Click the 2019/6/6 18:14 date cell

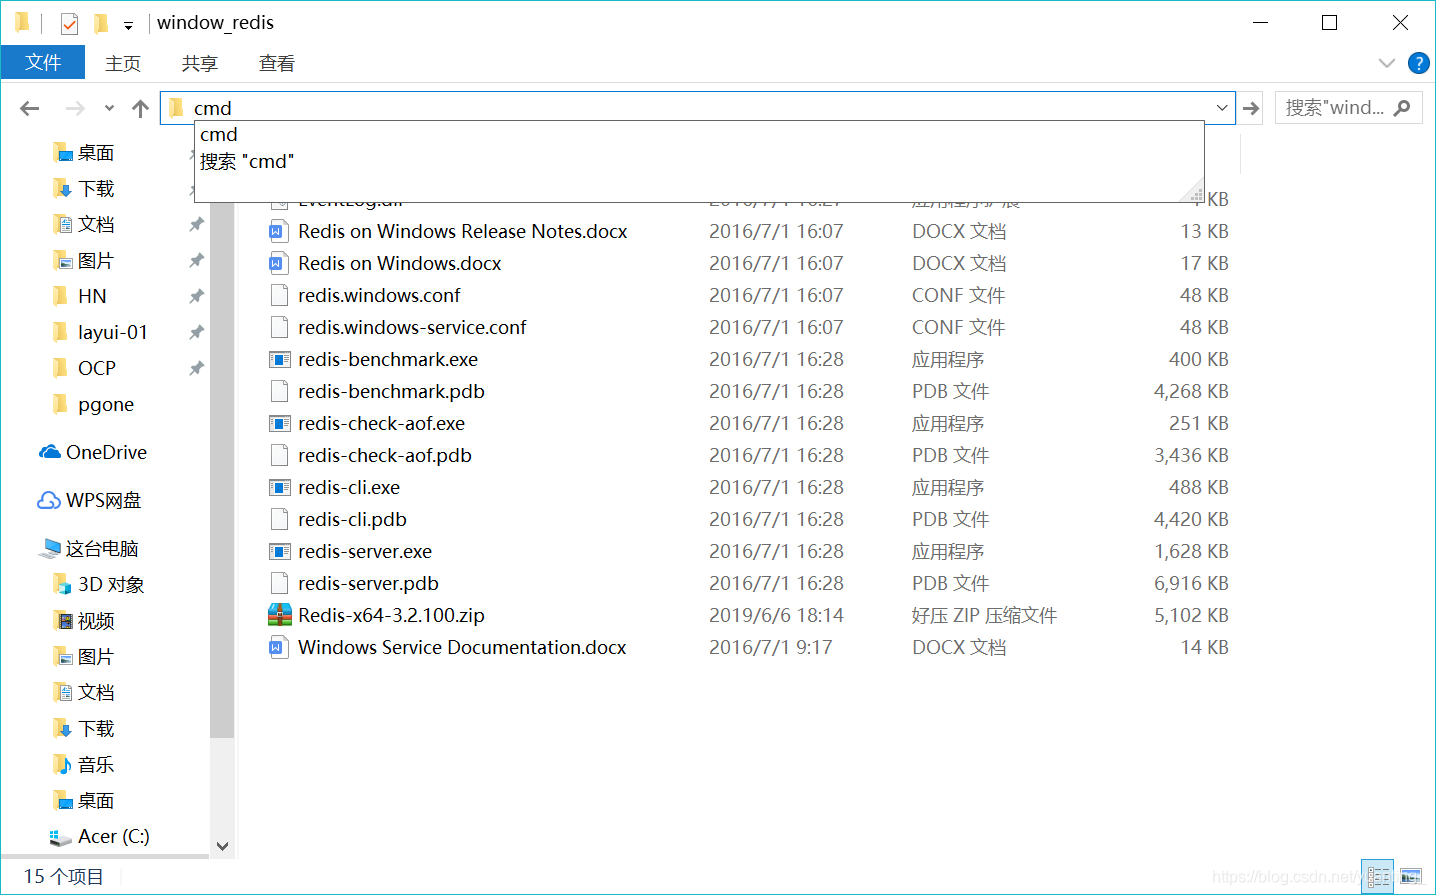coord(776,616)
